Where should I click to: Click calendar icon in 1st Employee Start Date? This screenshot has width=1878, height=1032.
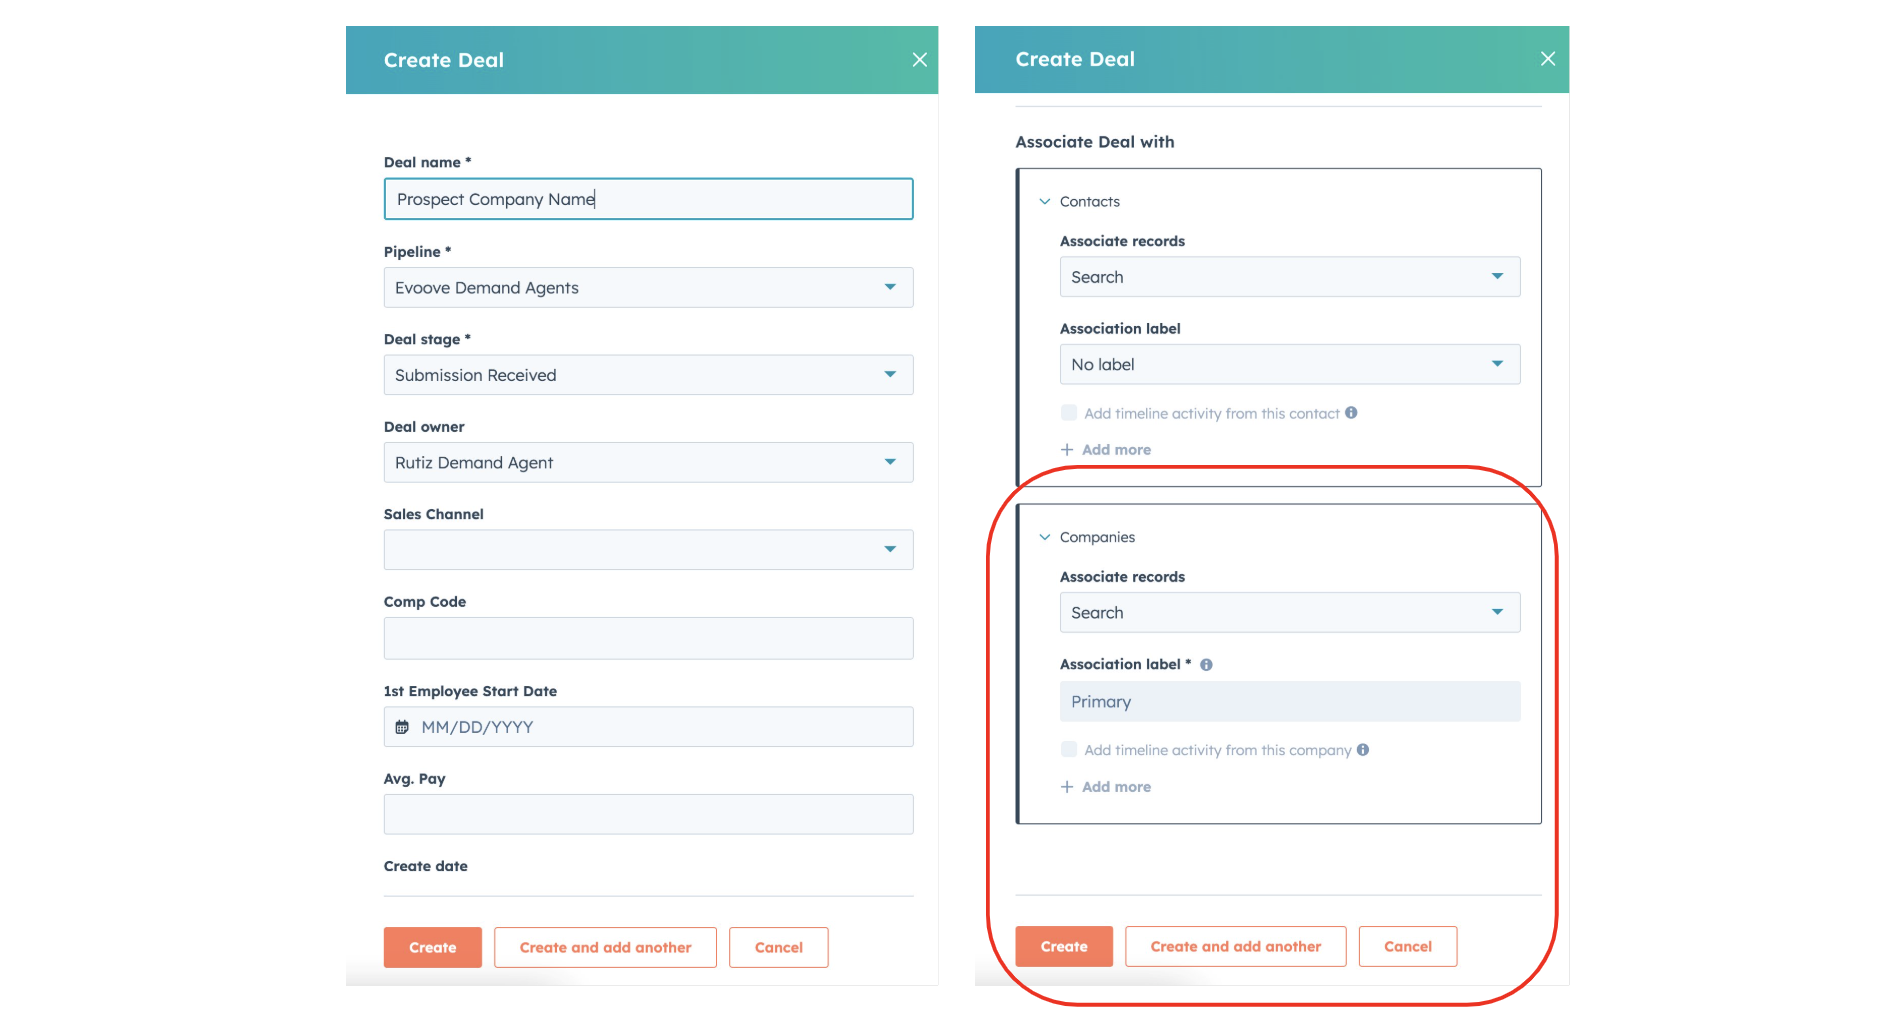coord(402,727)
